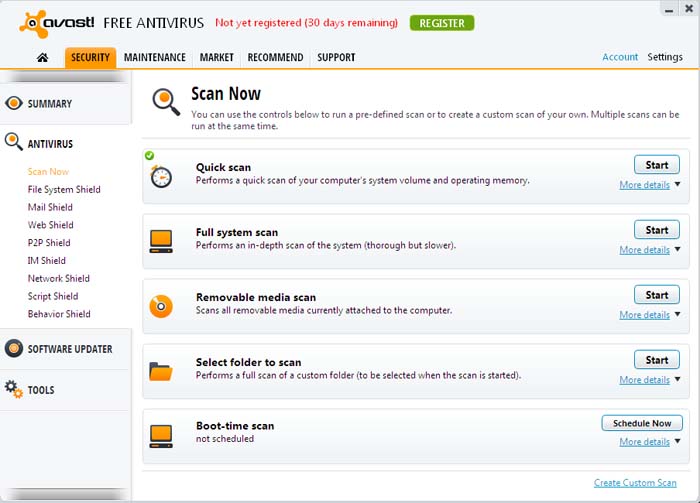Expand More details arrow for Removable media scan
700x503 pixels.
678,314
